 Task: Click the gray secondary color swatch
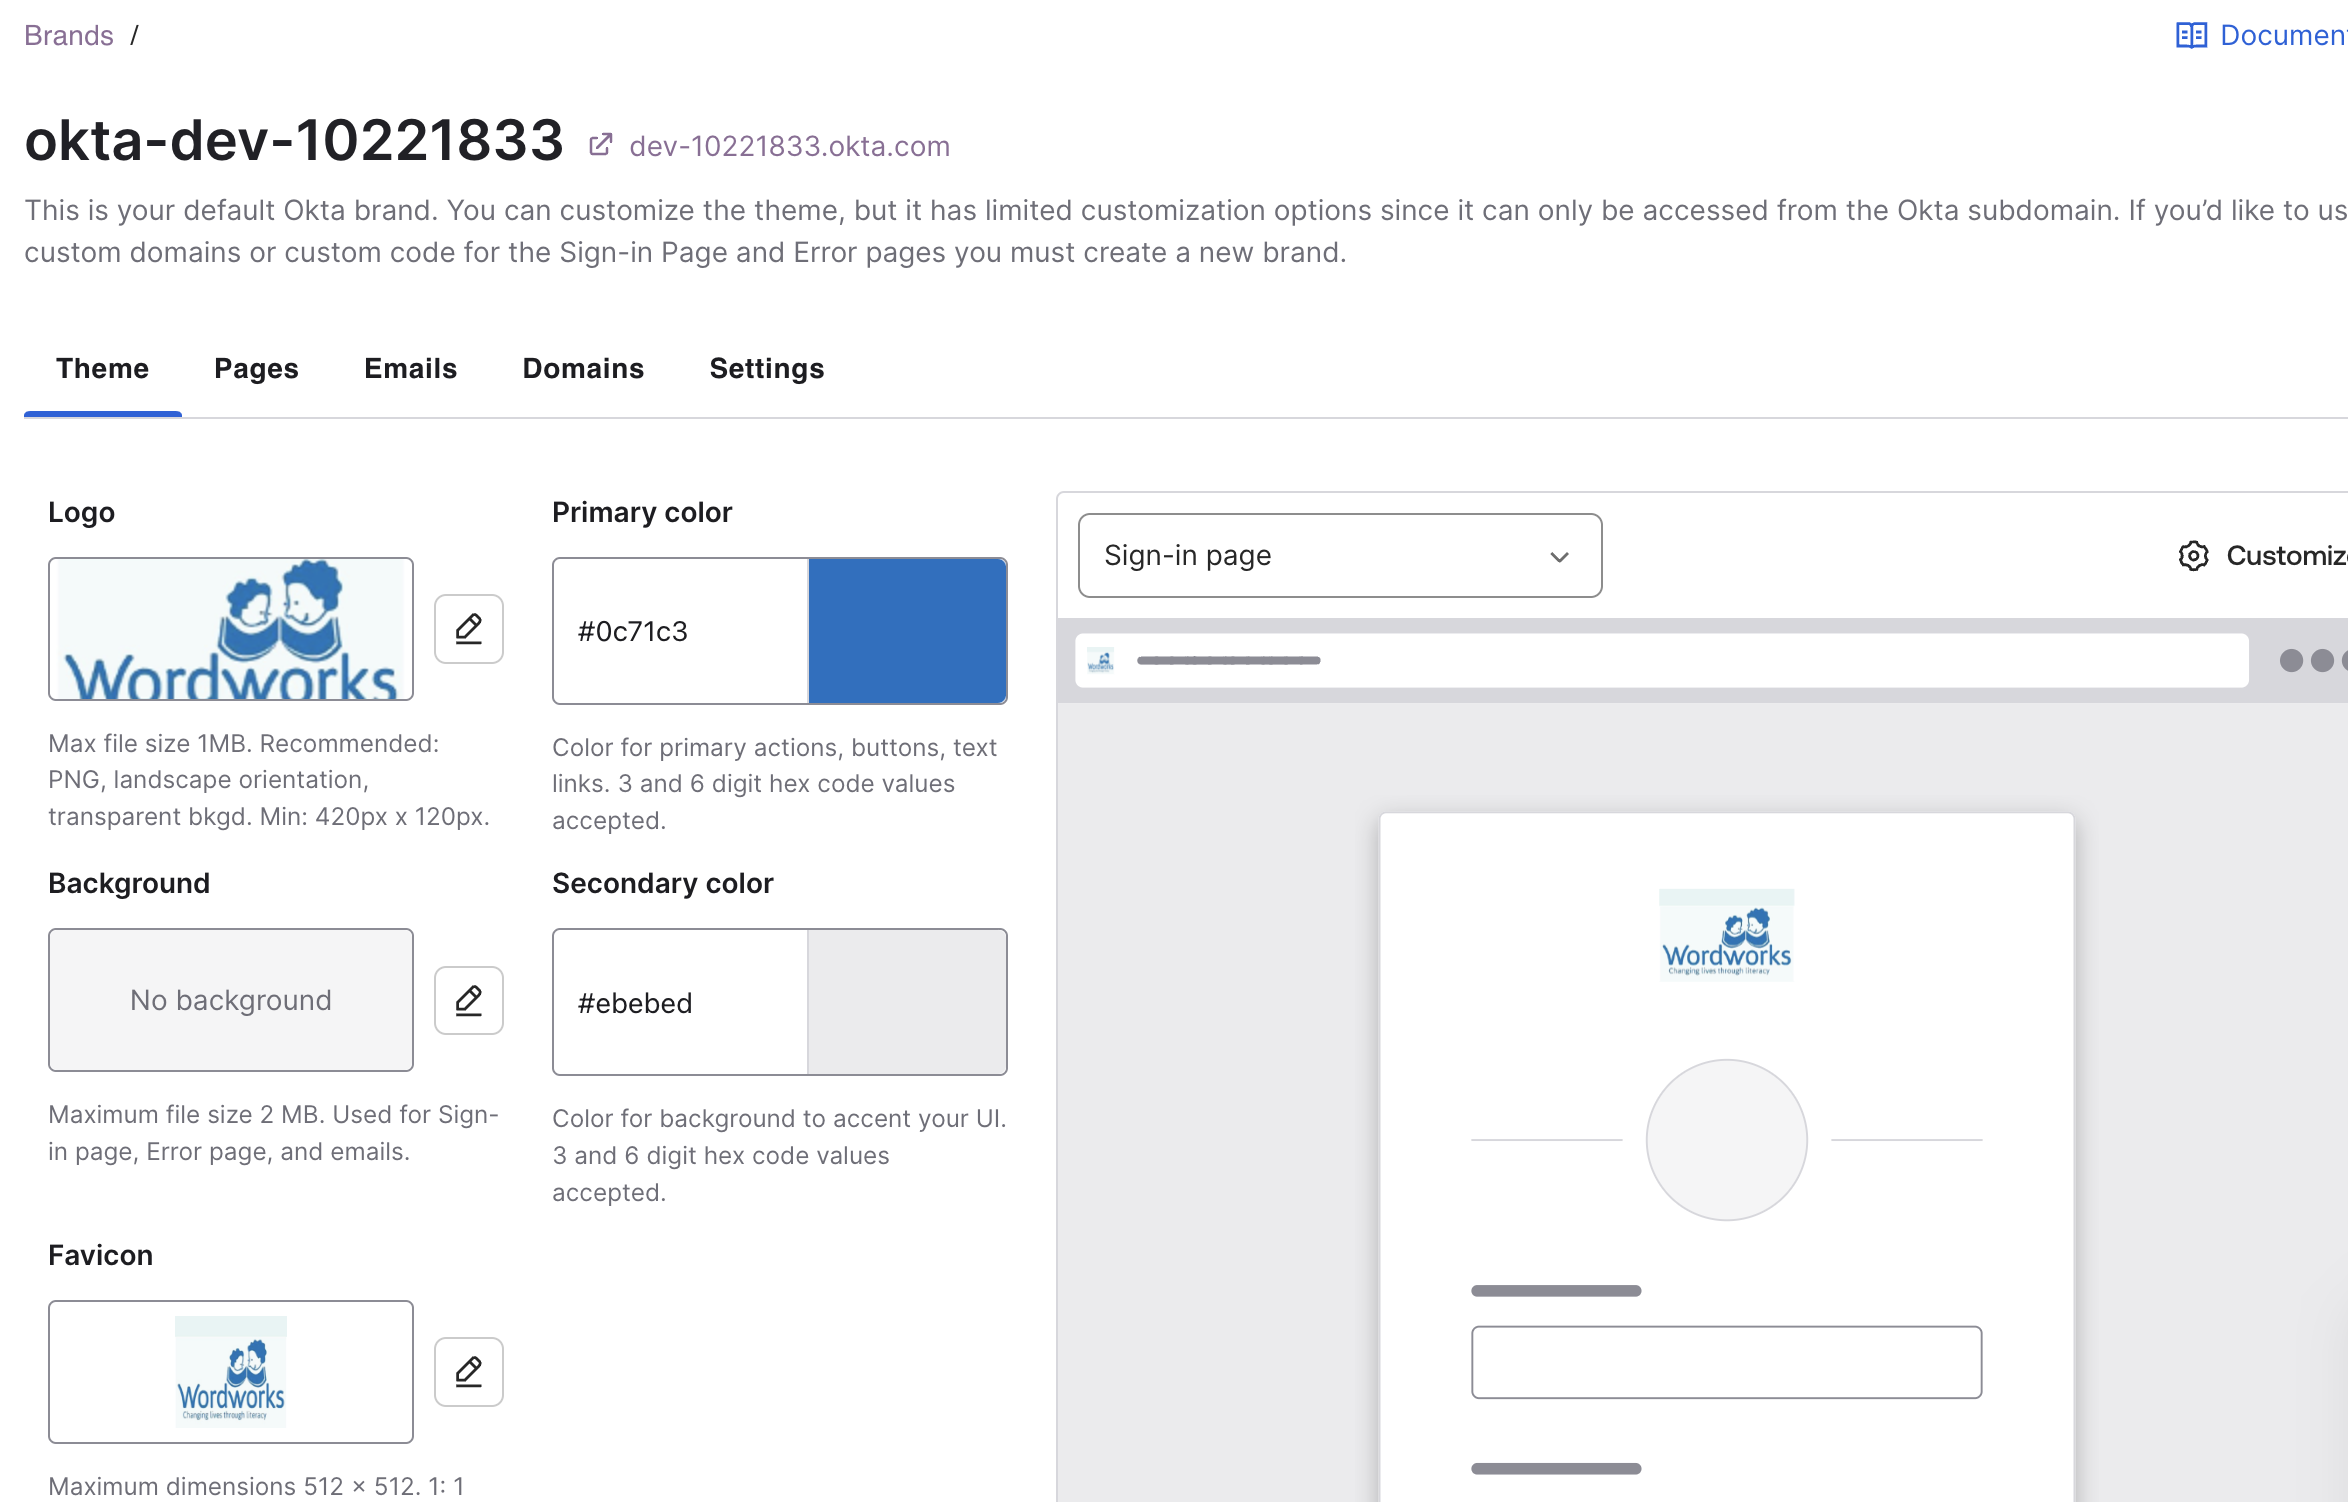tap(907, 1002)
